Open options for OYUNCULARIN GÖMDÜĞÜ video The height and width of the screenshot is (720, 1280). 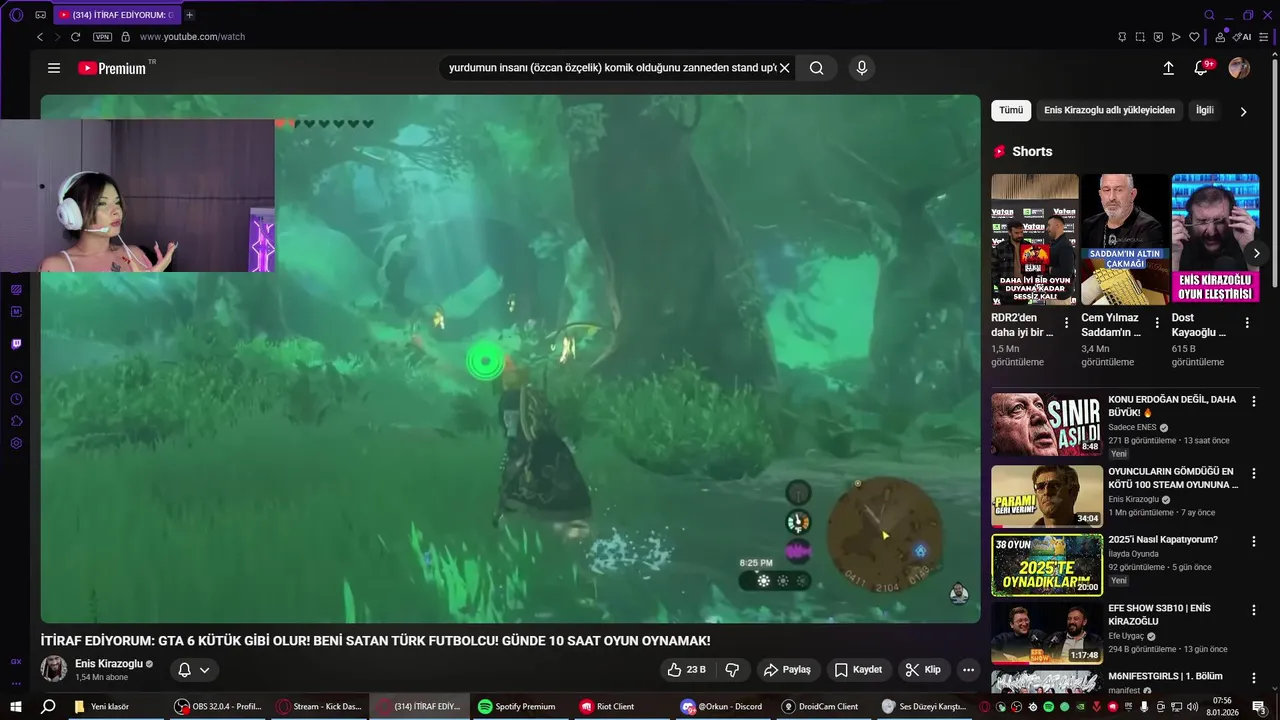1254,472
